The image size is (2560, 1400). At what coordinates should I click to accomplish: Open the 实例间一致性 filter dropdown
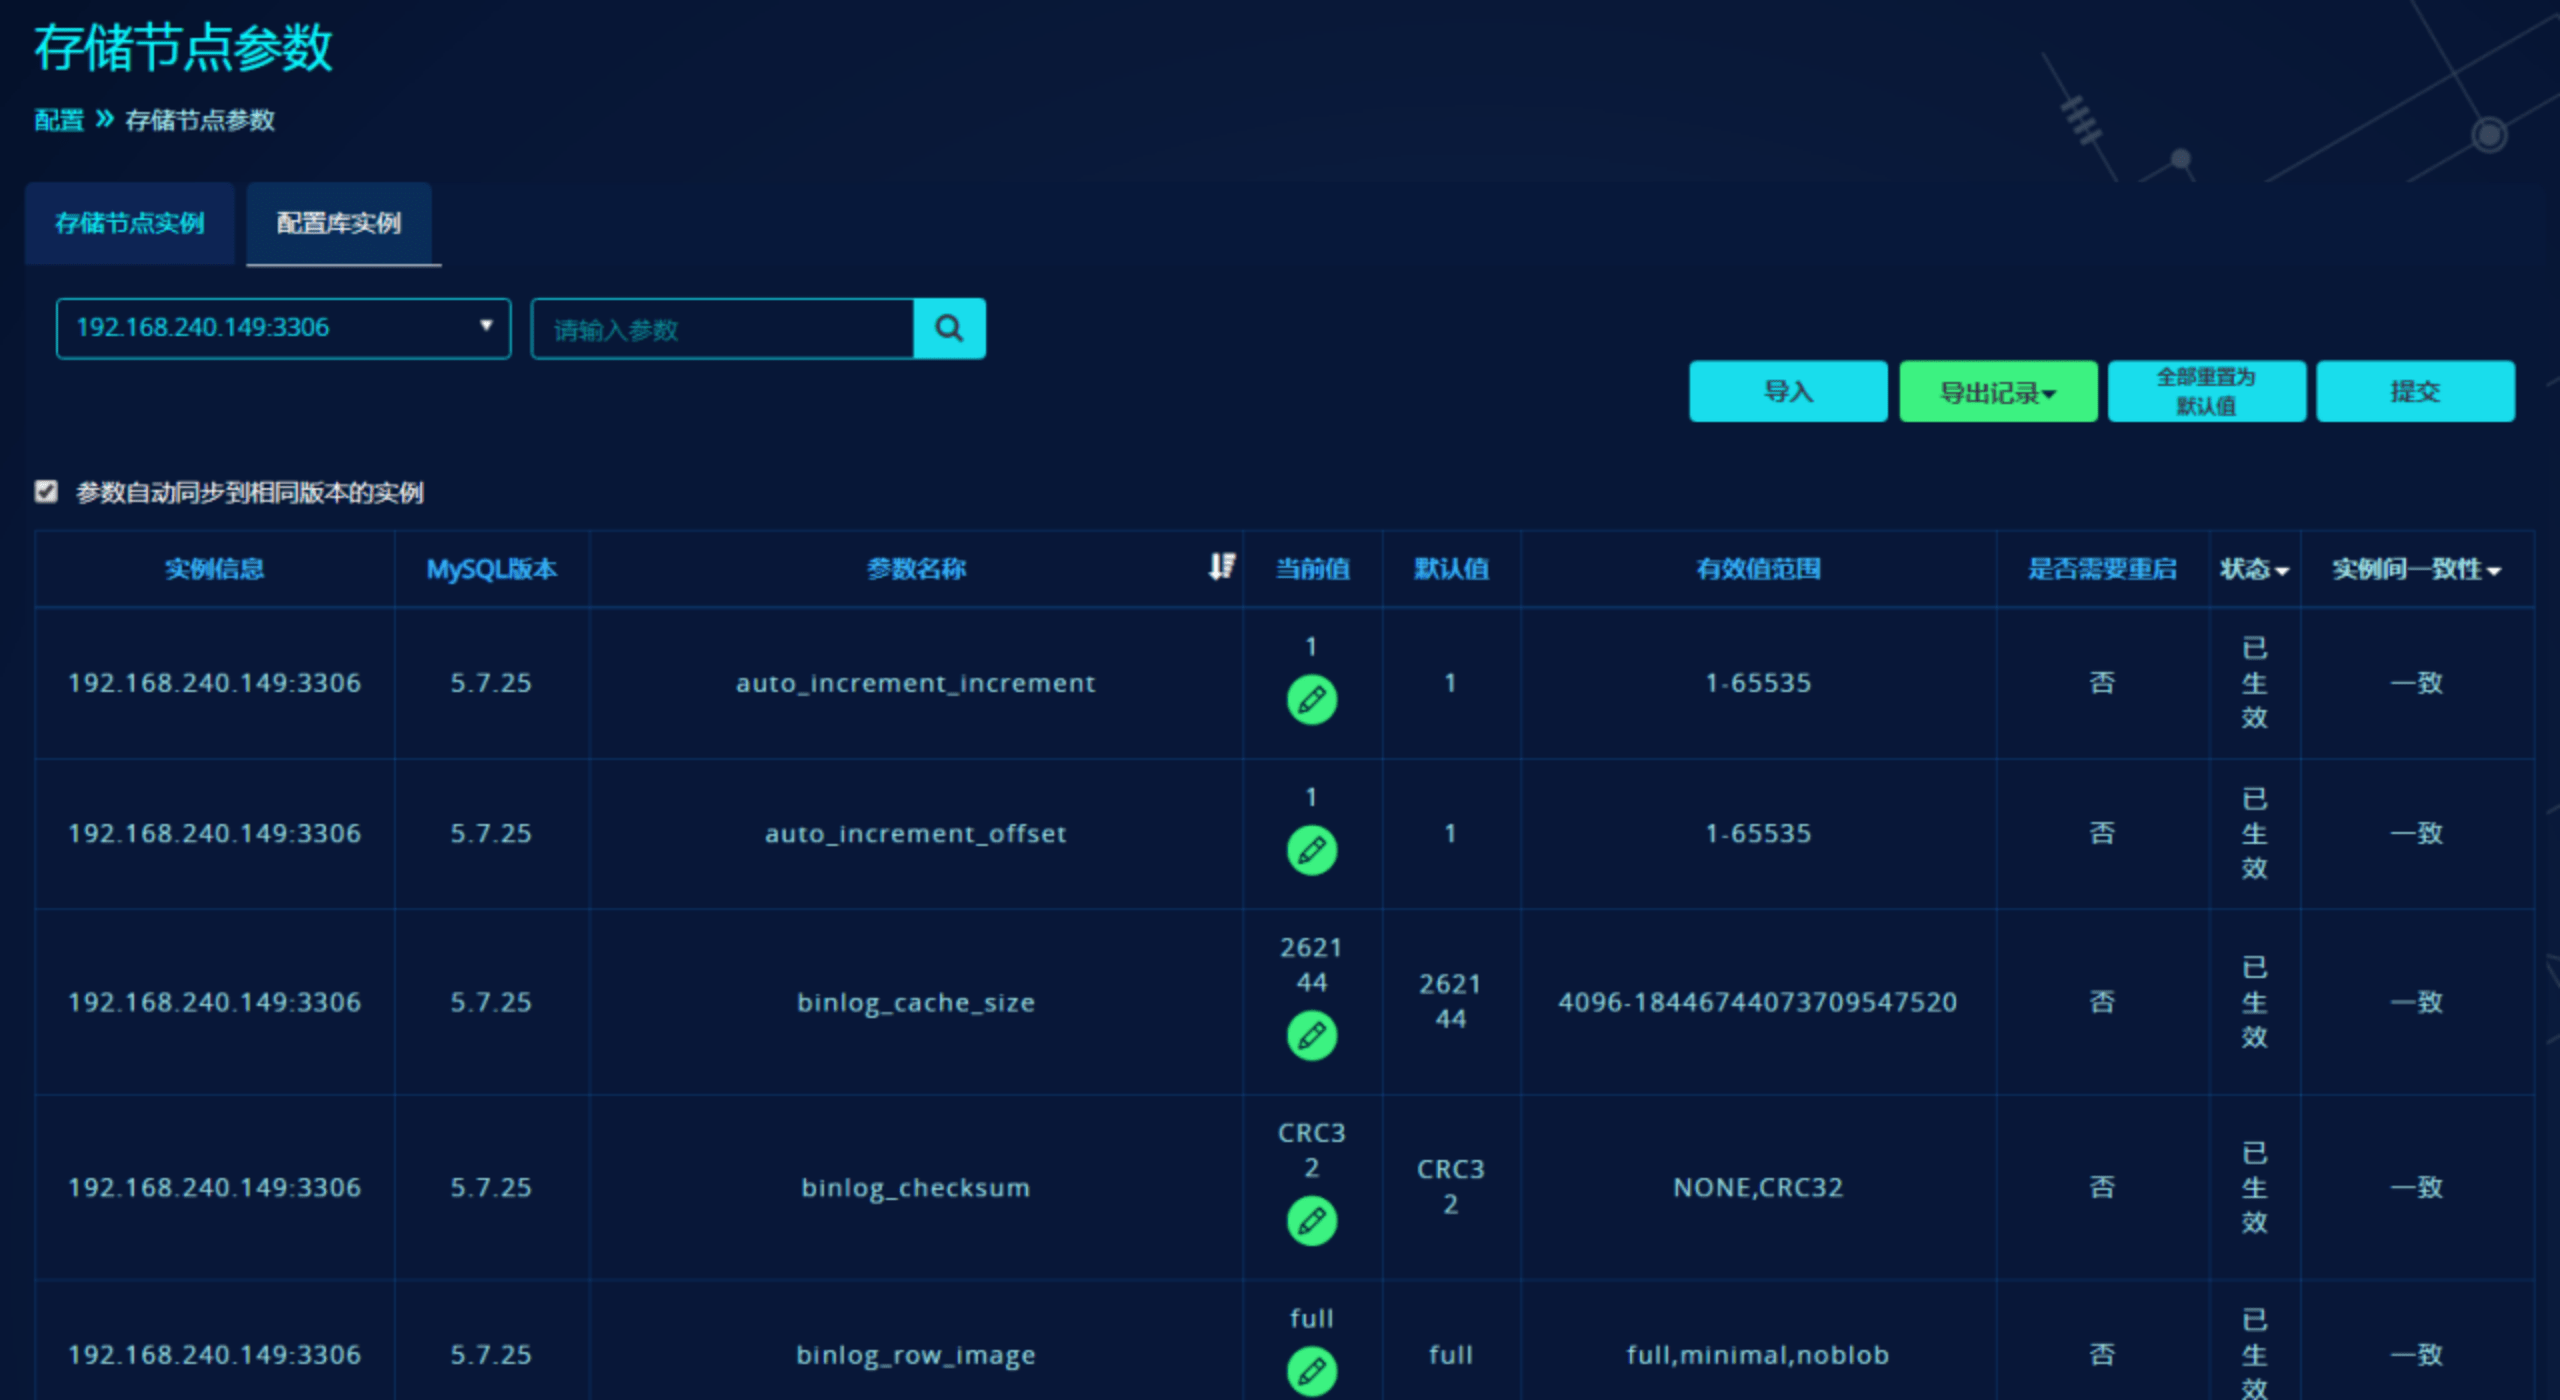2416,569
